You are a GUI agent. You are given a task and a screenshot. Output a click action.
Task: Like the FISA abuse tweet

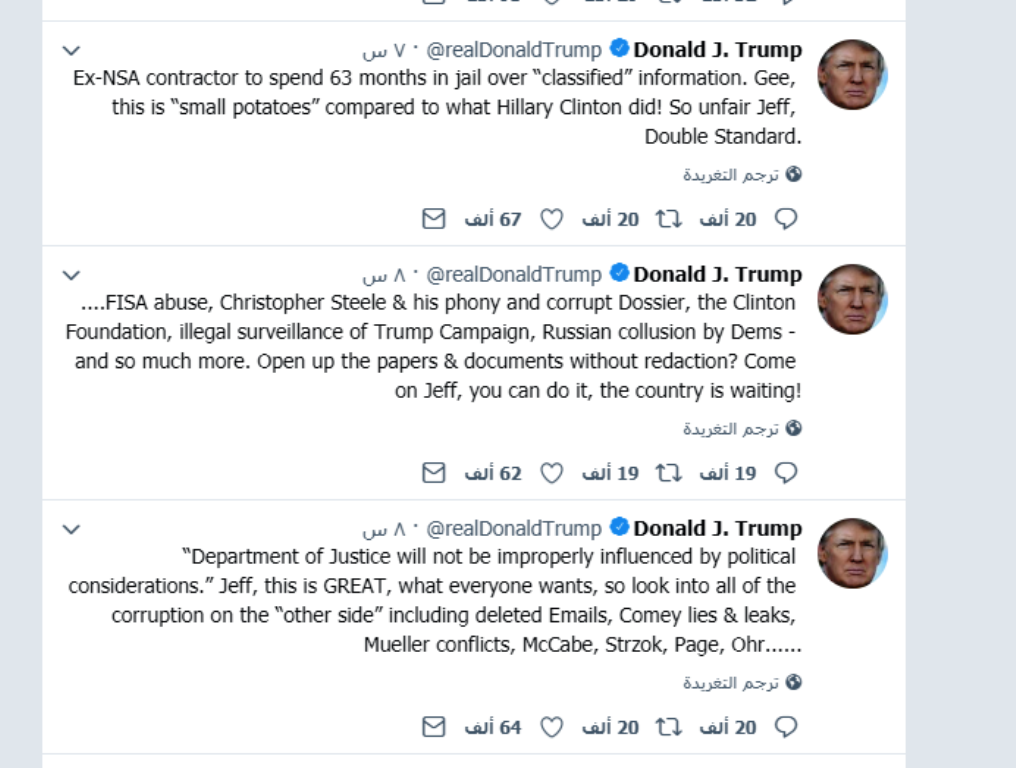pyautogui.click(x=551, y=473)
